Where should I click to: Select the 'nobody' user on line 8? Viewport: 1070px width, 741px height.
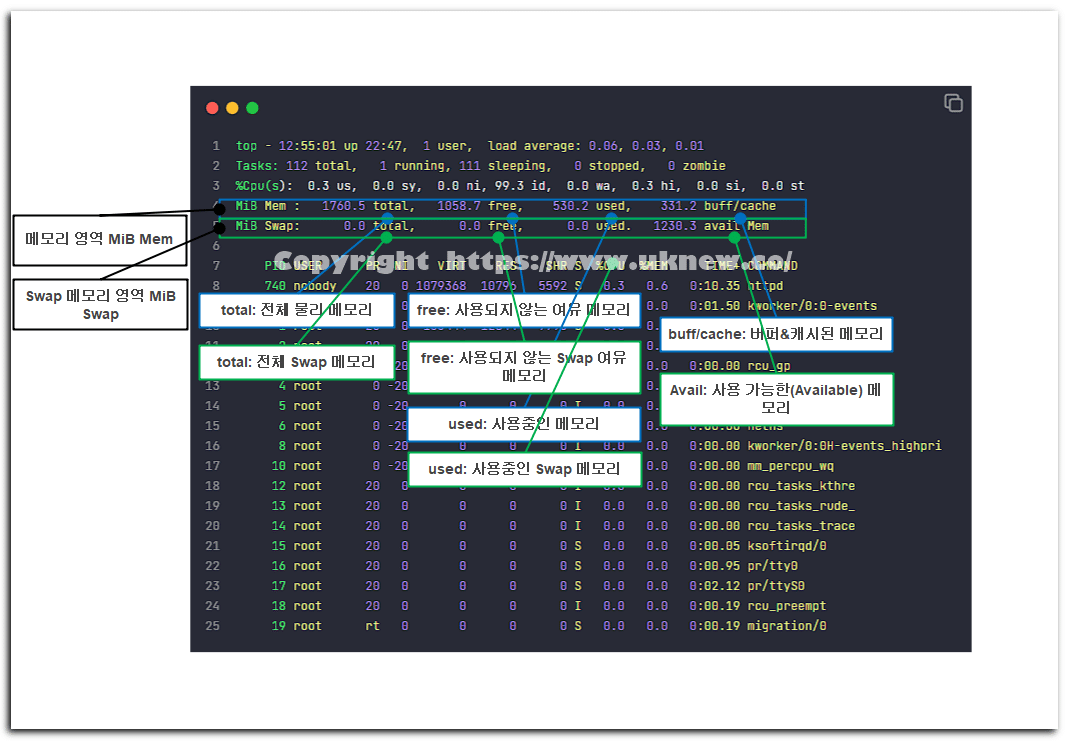point(315,286)
